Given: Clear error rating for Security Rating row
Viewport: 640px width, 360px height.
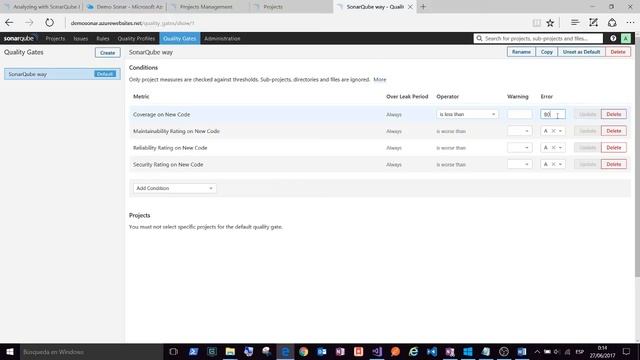Looking at the screenshot, I should click(x=553, y=164).
